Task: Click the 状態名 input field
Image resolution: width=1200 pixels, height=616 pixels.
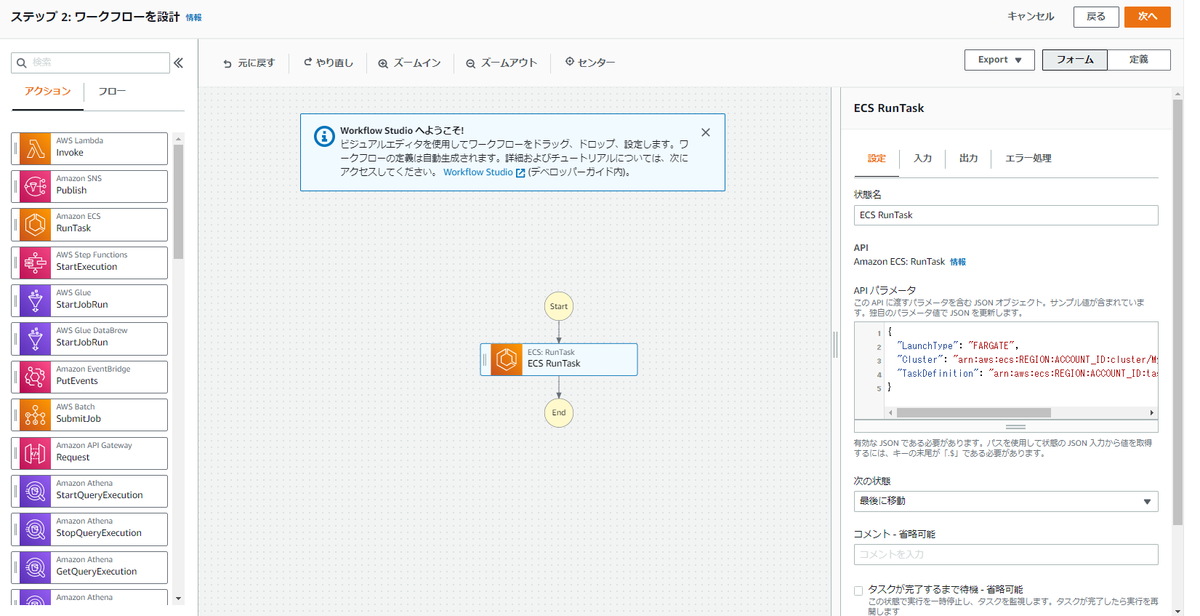Action: (x=1005, y=215)
